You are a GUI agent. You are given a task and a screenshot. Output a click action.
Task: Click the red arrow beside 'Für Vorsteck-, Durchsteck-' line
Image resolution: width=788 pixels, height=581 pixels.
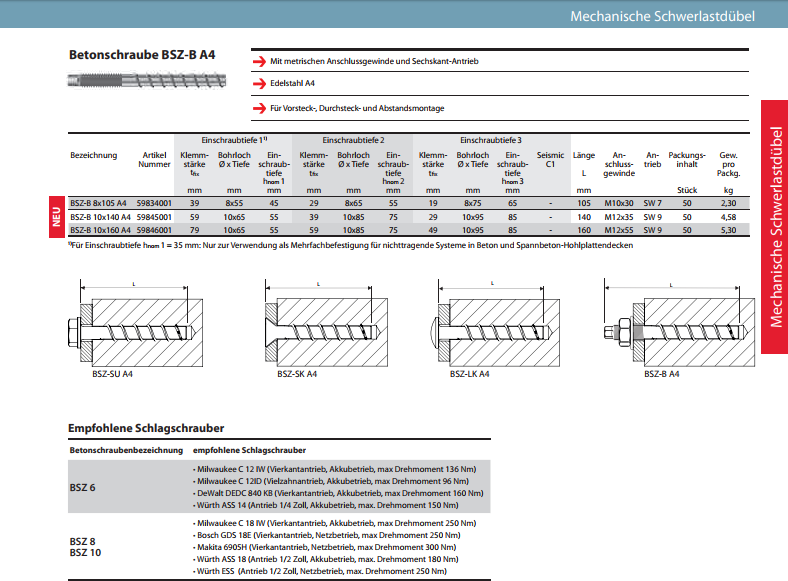click(258, 108)
